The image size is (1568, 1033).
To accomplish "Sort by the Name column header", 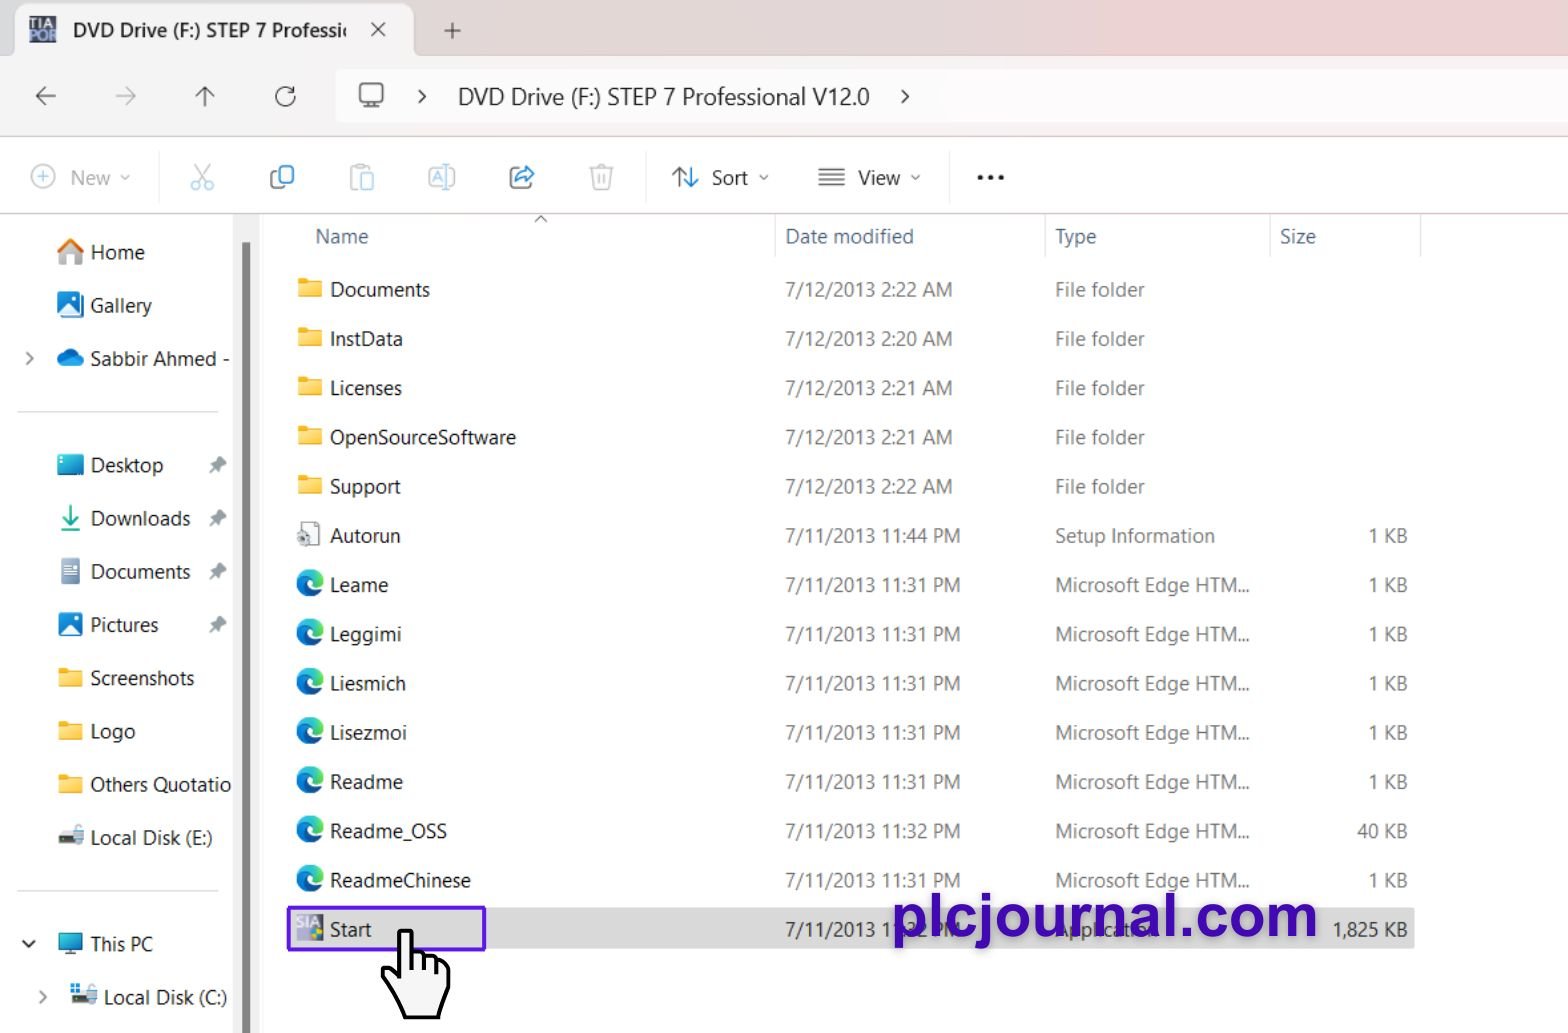I will tap(342, 236).
